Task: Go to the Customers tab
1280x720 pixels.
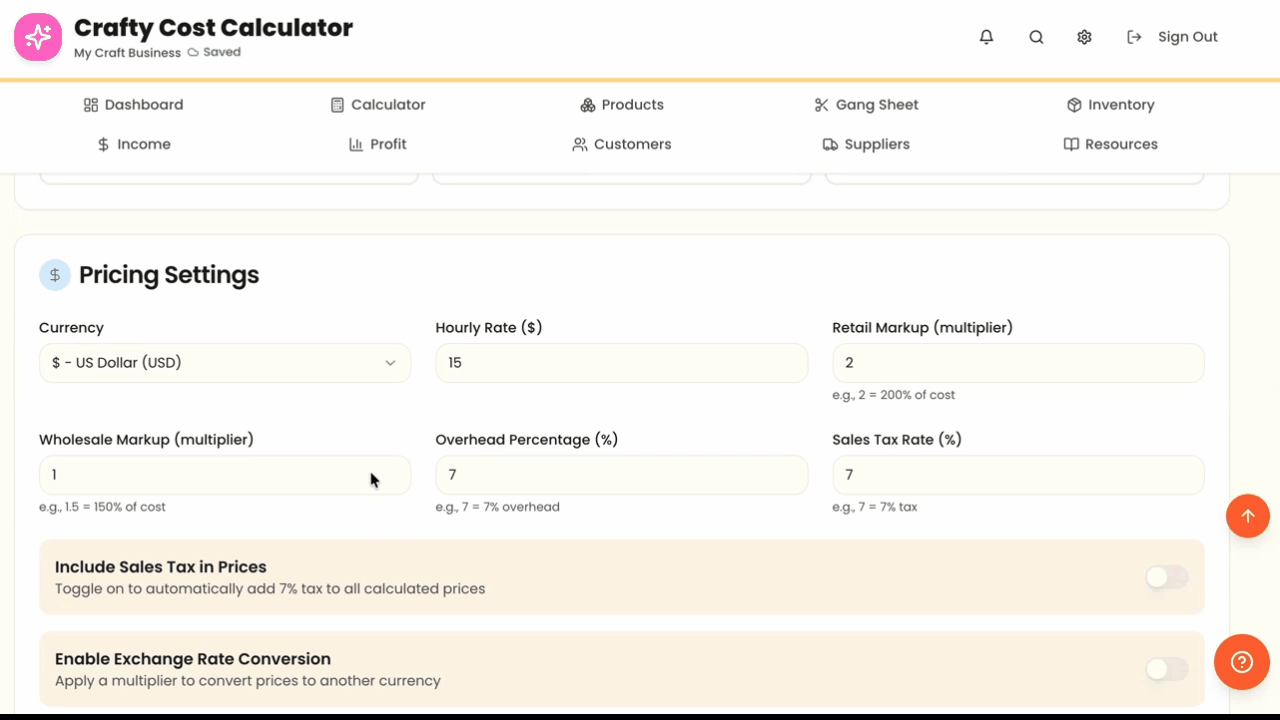Action: 622,144
